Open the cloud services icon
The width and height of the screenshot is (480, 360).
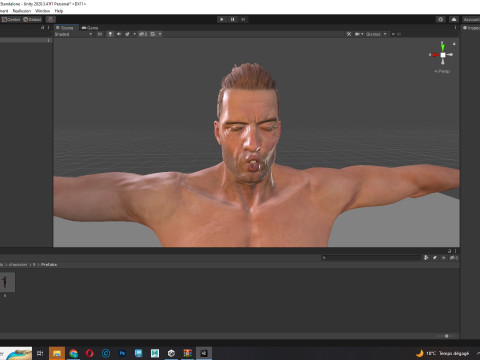click(454, 19)
